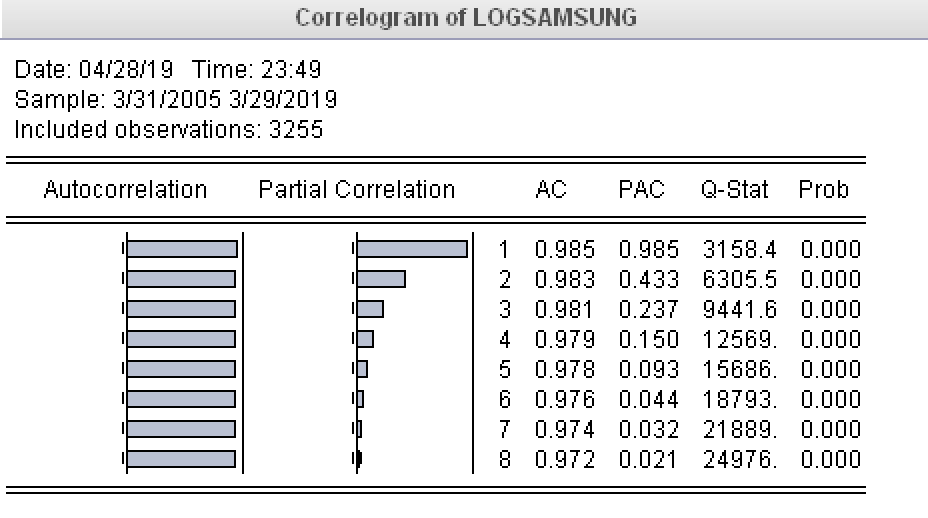Select the PAC value 0.093
The height and width of the screenshot is (518, 928).
[x=648, y=370]
